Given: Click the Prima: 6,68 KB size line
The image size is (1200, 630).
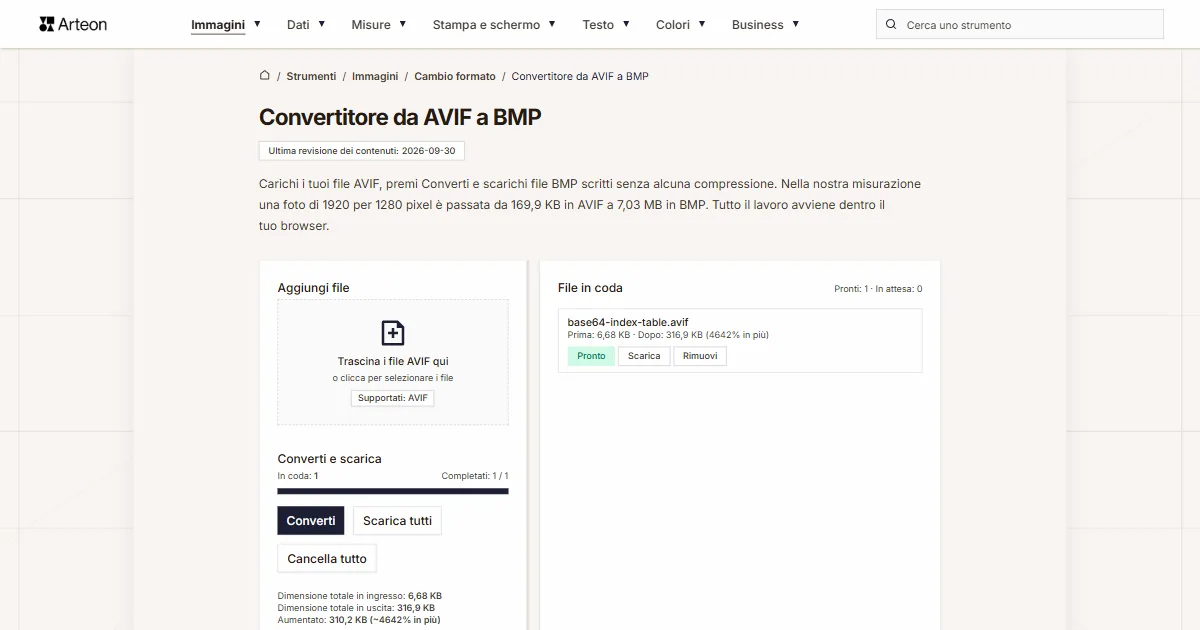Looking at the screenshot, I should coord(668,335).
